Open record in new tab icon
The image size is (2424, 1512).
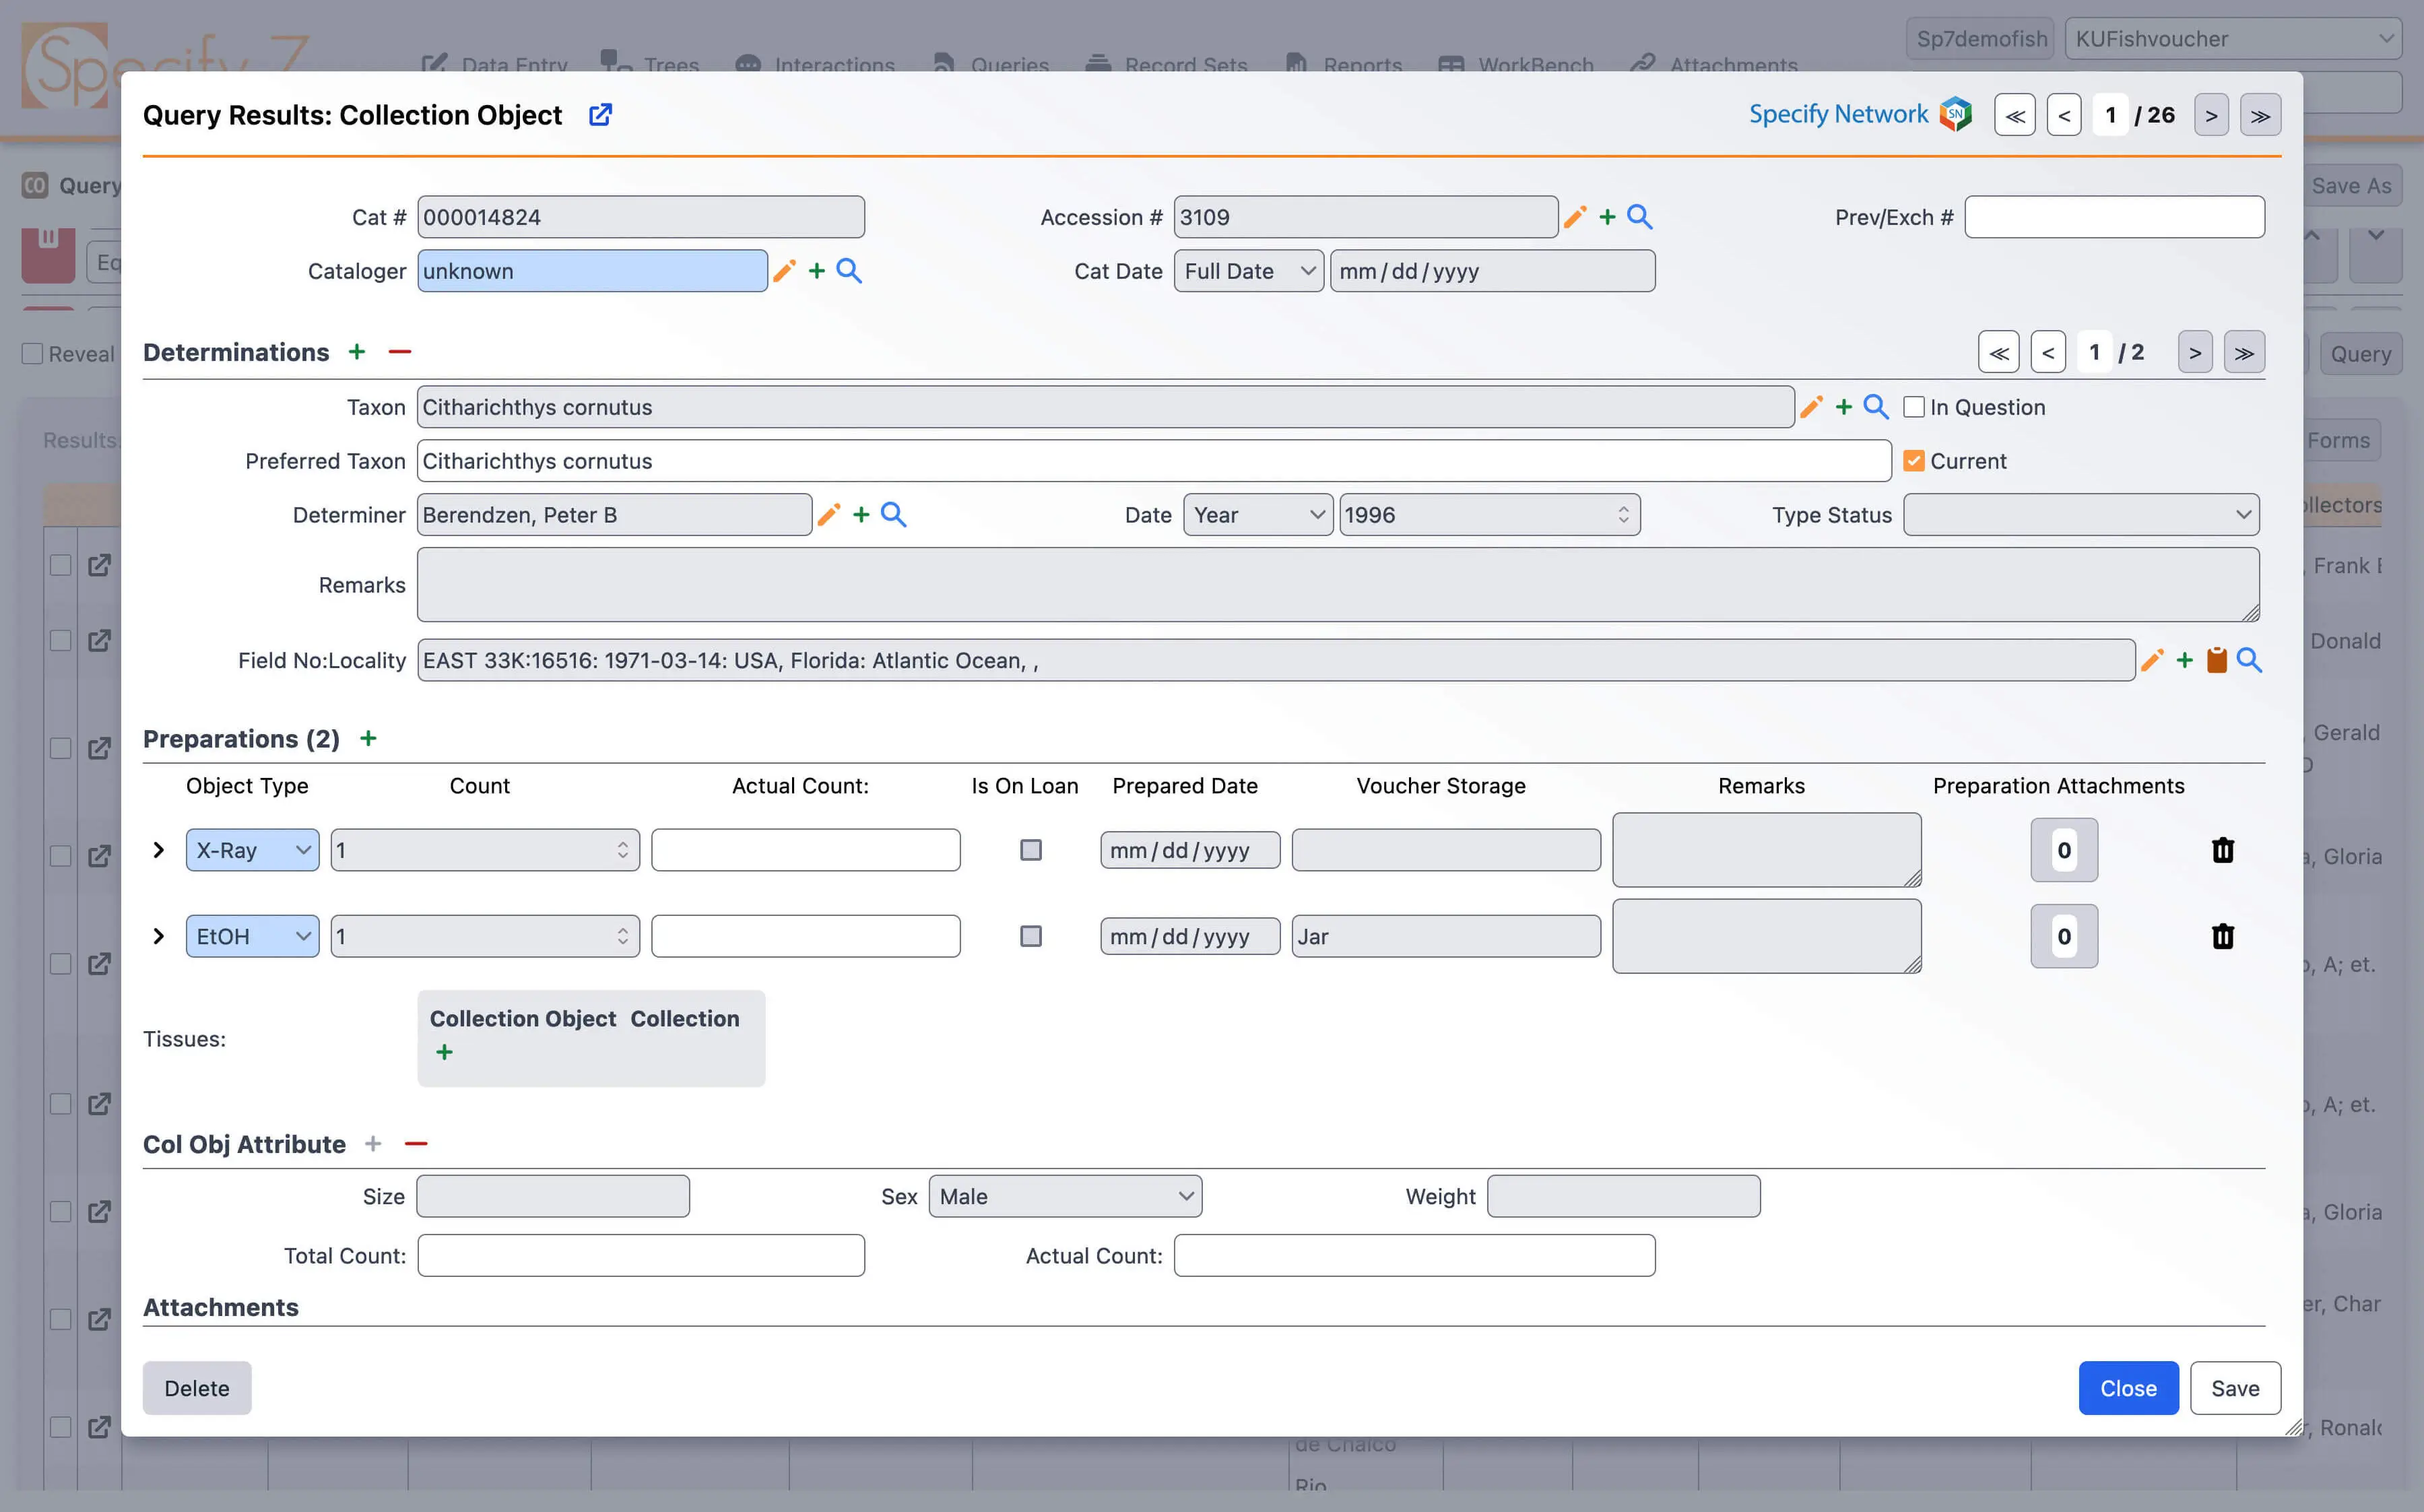600,115
